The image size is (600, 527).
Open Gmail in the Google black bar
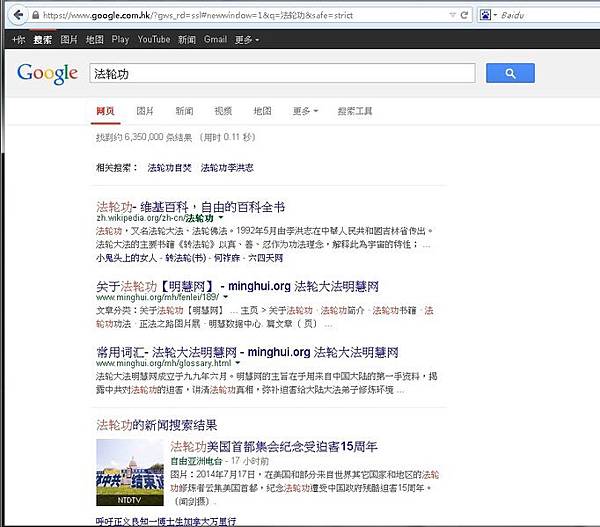(215, 39)
